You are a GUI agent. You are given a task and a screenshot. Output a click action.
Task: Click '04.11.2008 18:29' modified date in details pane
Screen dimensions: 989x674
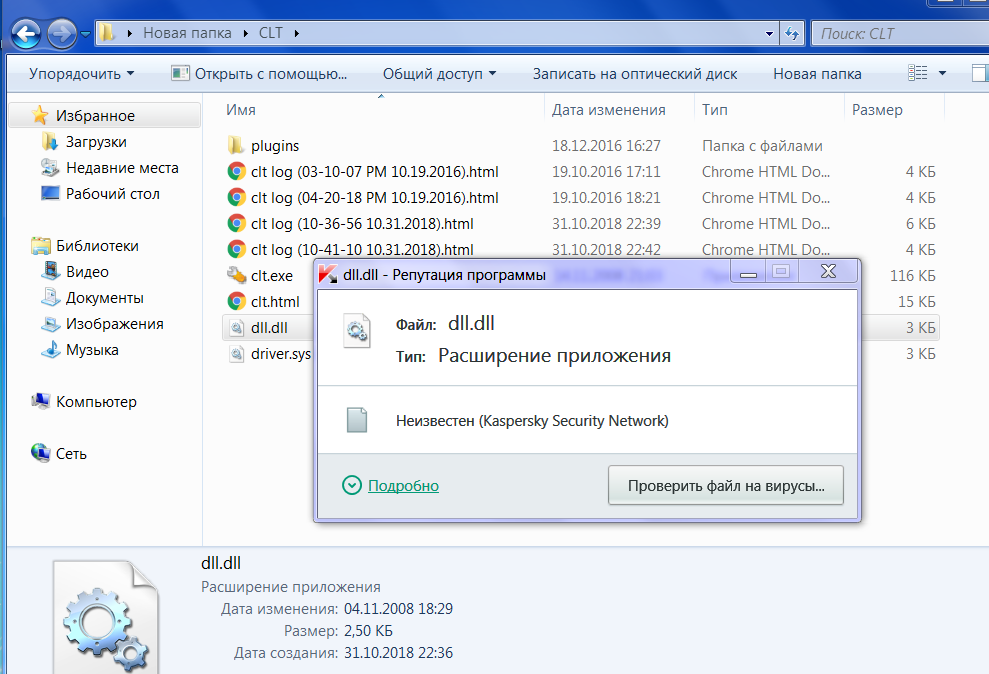(x=398, y=608)
